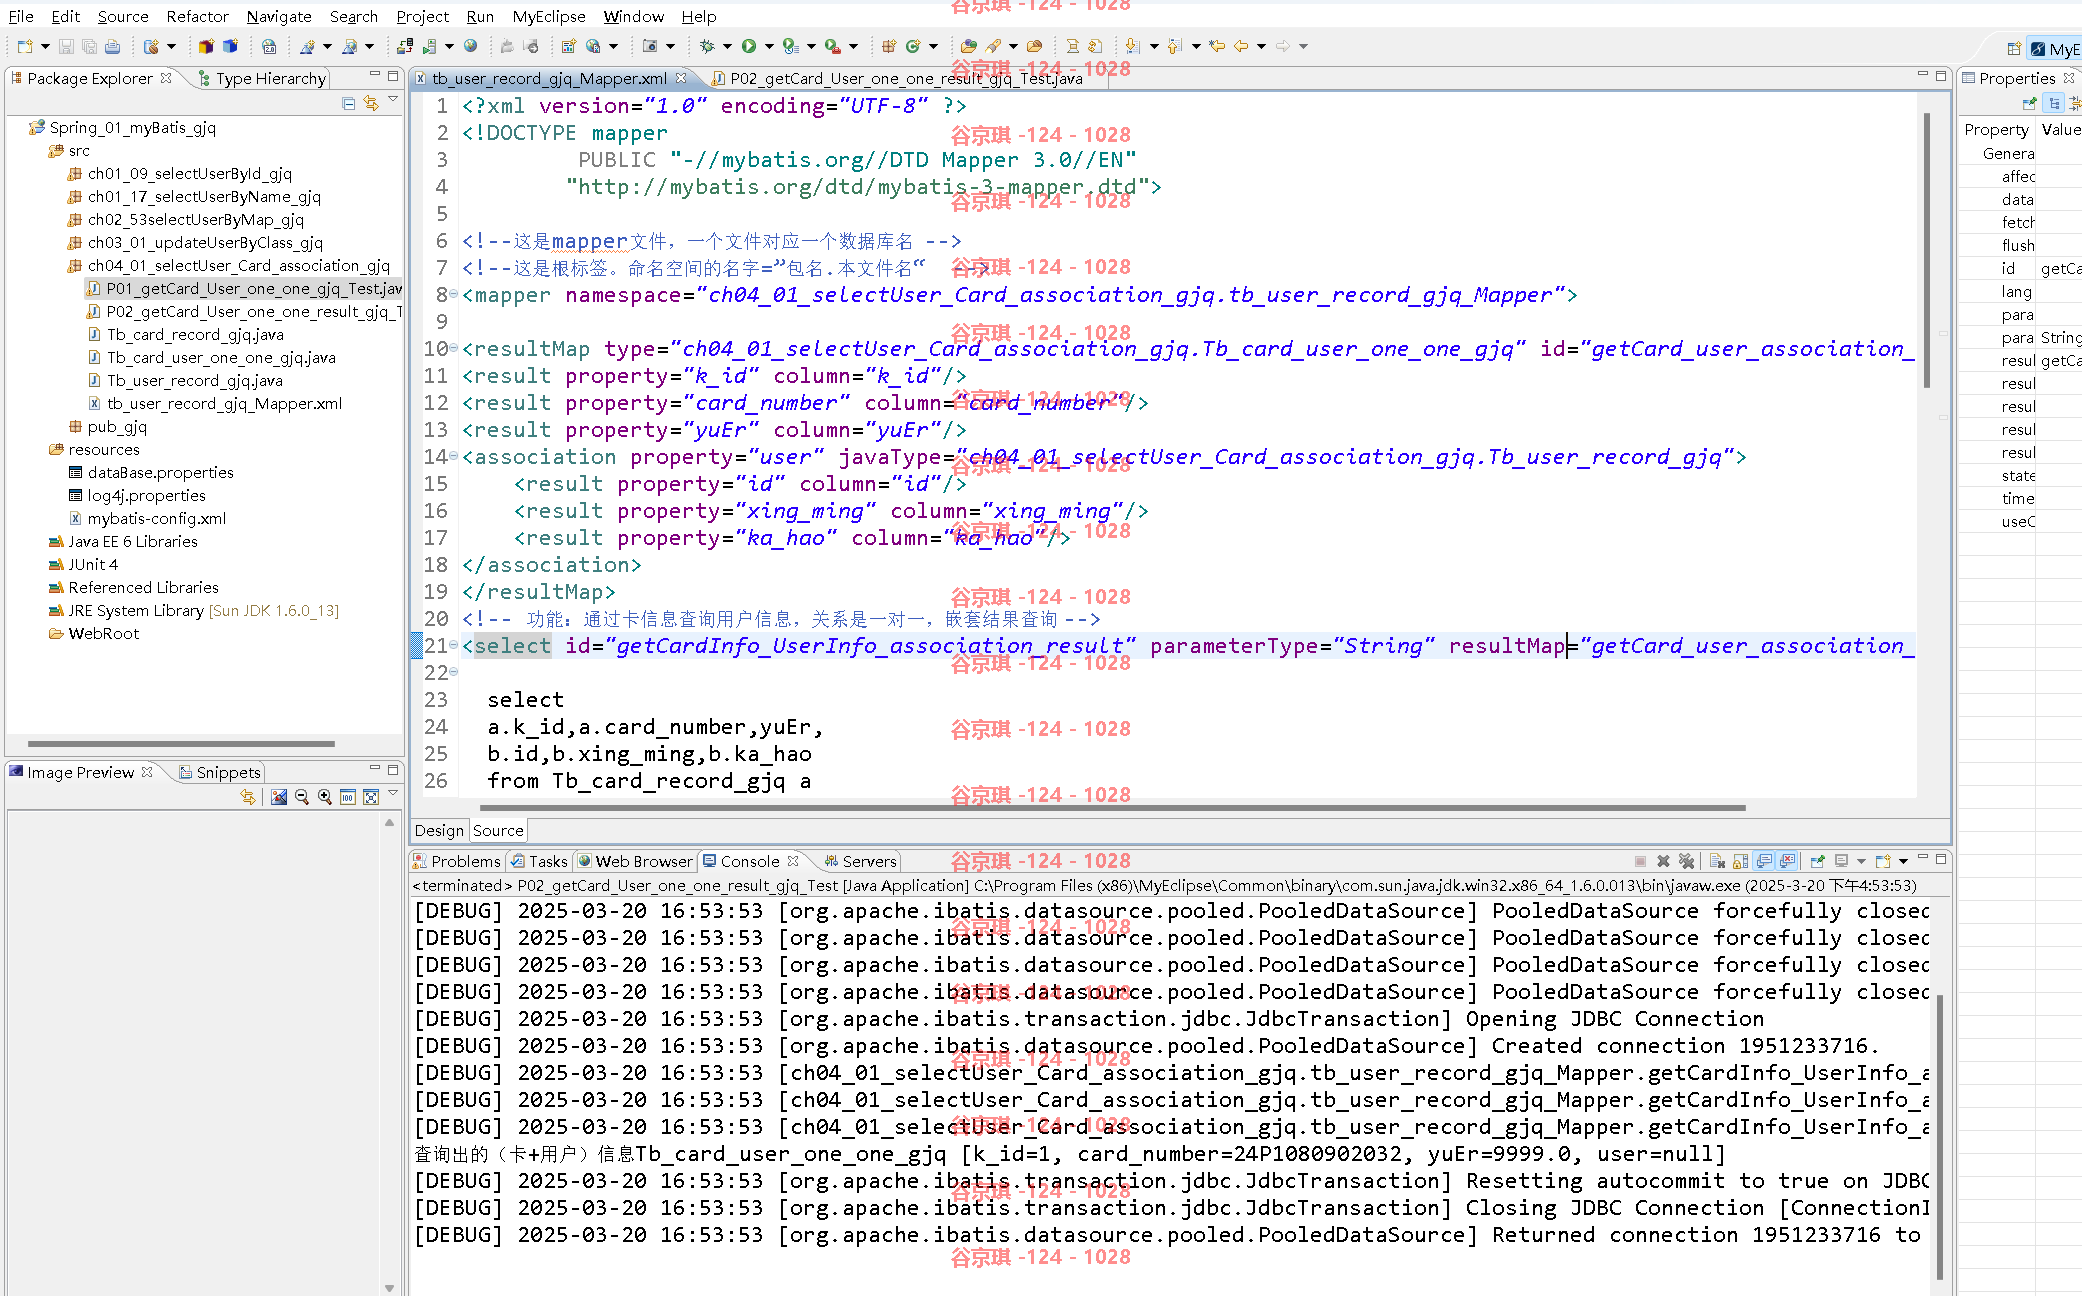Click Back navigation arrow icon
2082x1296 pixels.
click(1241, 46)
